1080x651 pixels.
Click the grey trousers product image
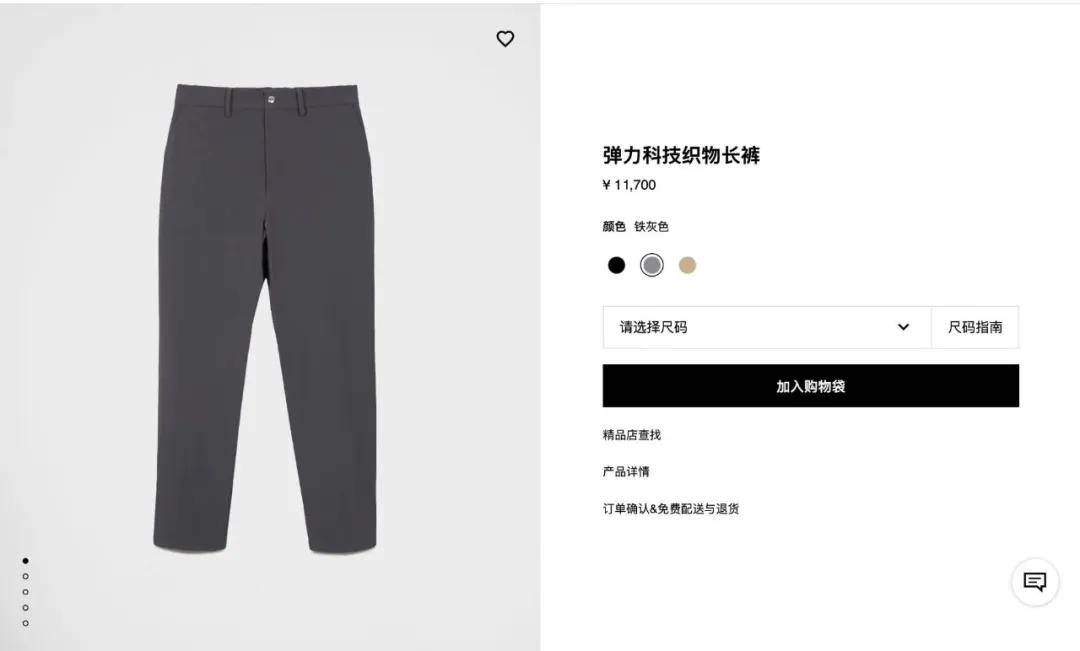point(265,318)
